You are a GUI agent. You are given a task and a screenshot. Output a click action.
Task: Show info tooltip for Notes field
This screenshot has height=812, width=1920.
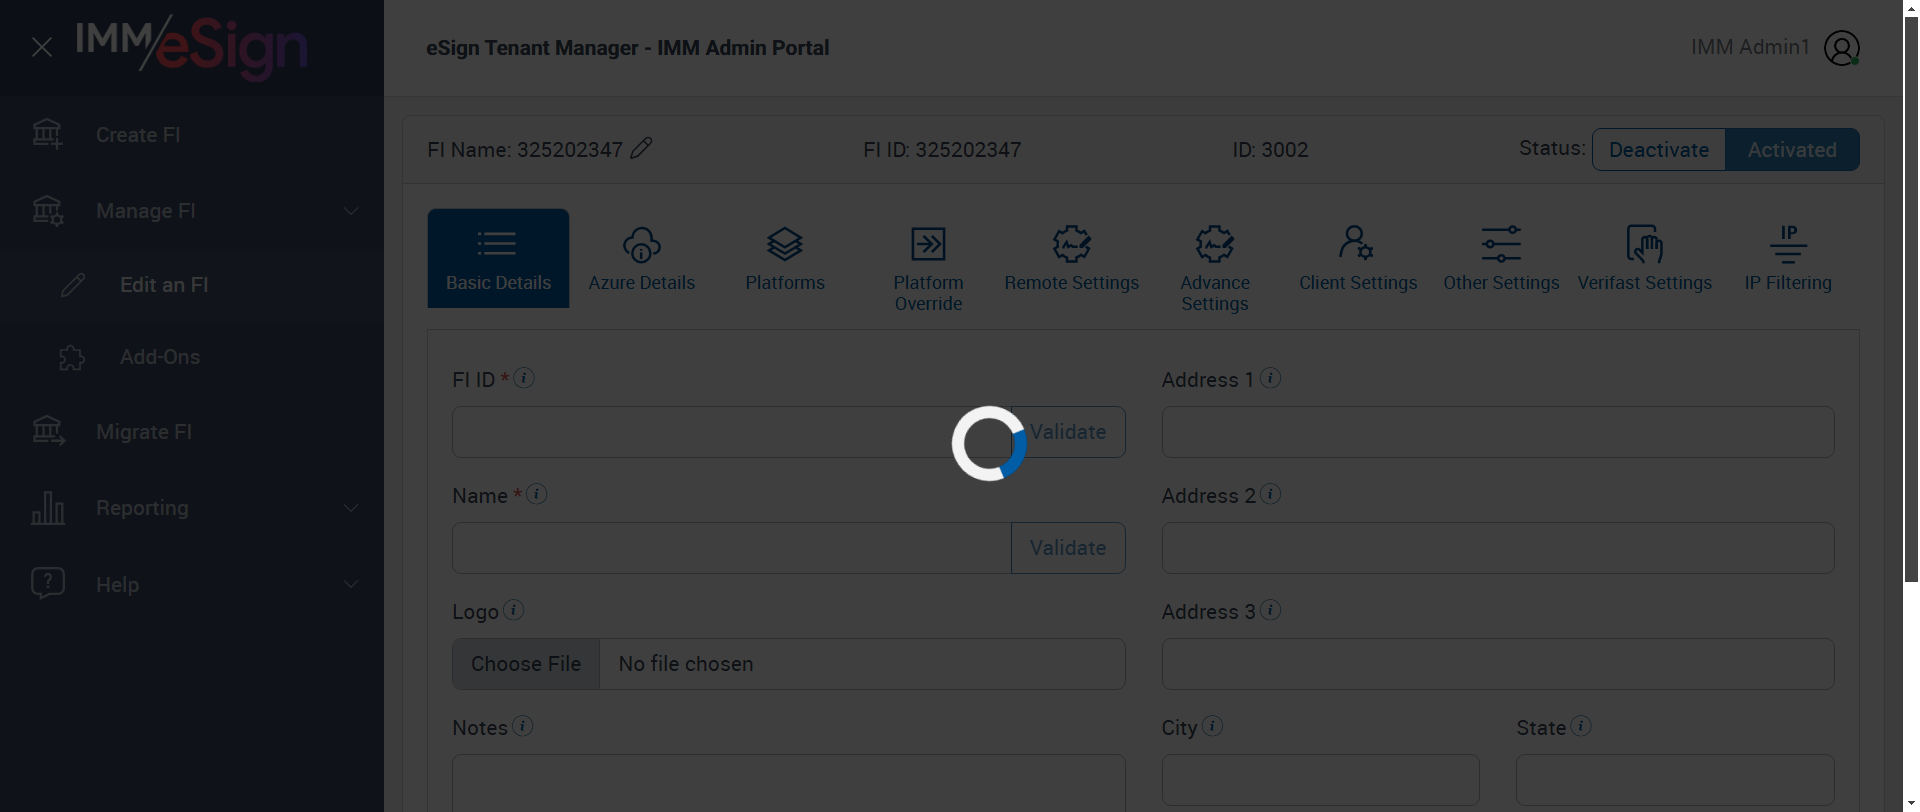pos(523,726)
